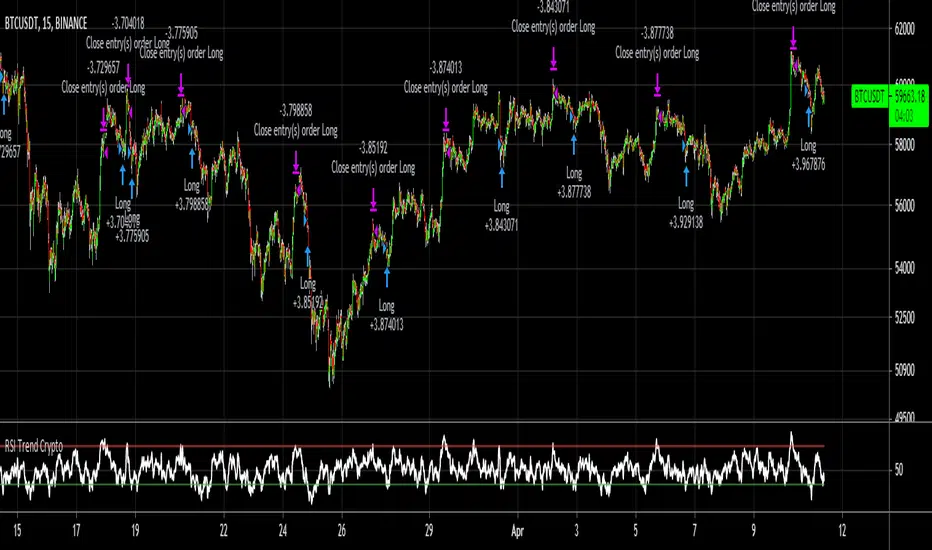
Task: Click the Long +3.843071 entry label
Action: pyautogui.click(x=501, y=216)
